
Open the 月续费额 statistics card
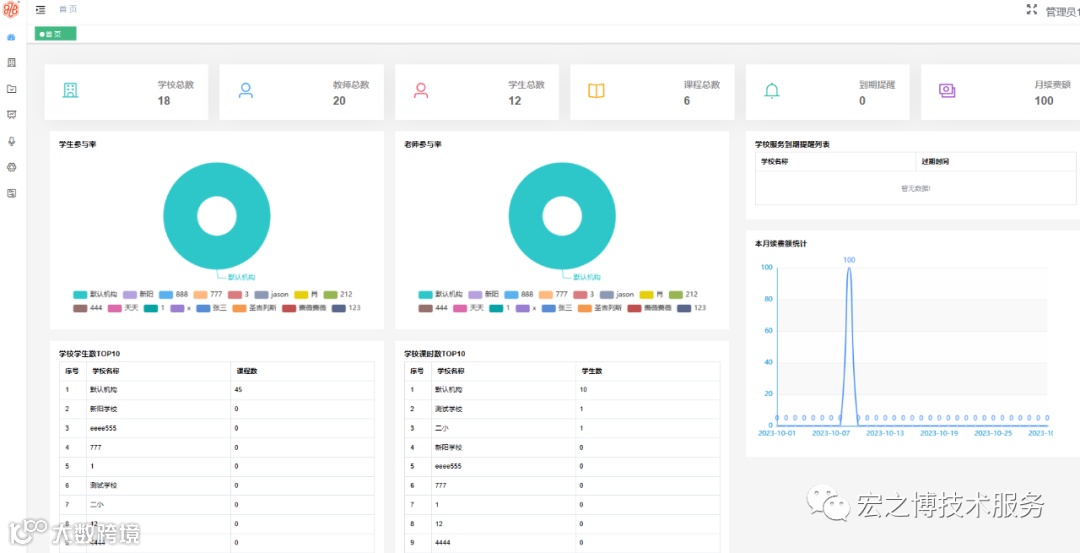(x=1000, y=92)
